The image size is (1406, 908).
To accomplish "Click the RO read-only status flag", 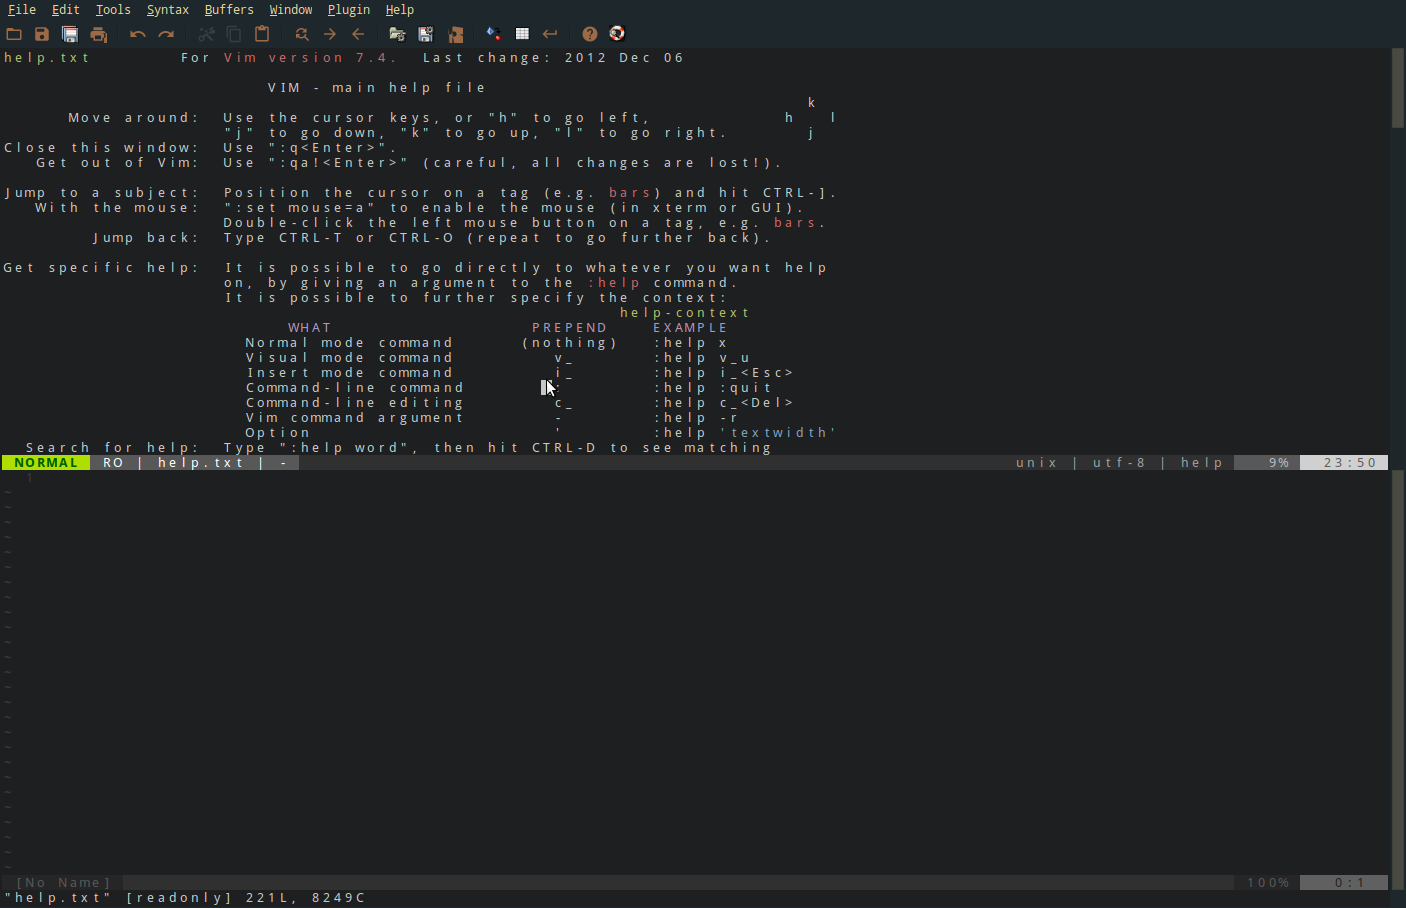I will pos(113,463).
